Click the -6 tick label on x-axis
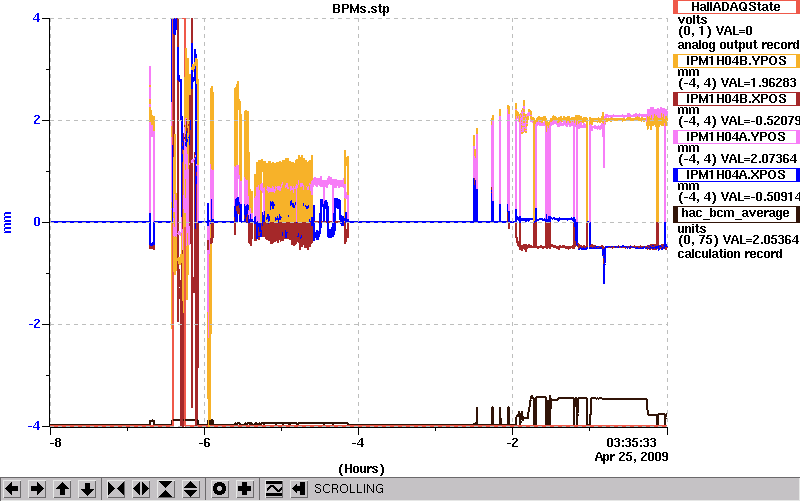800x501 pixels. (x=204, y=442)
